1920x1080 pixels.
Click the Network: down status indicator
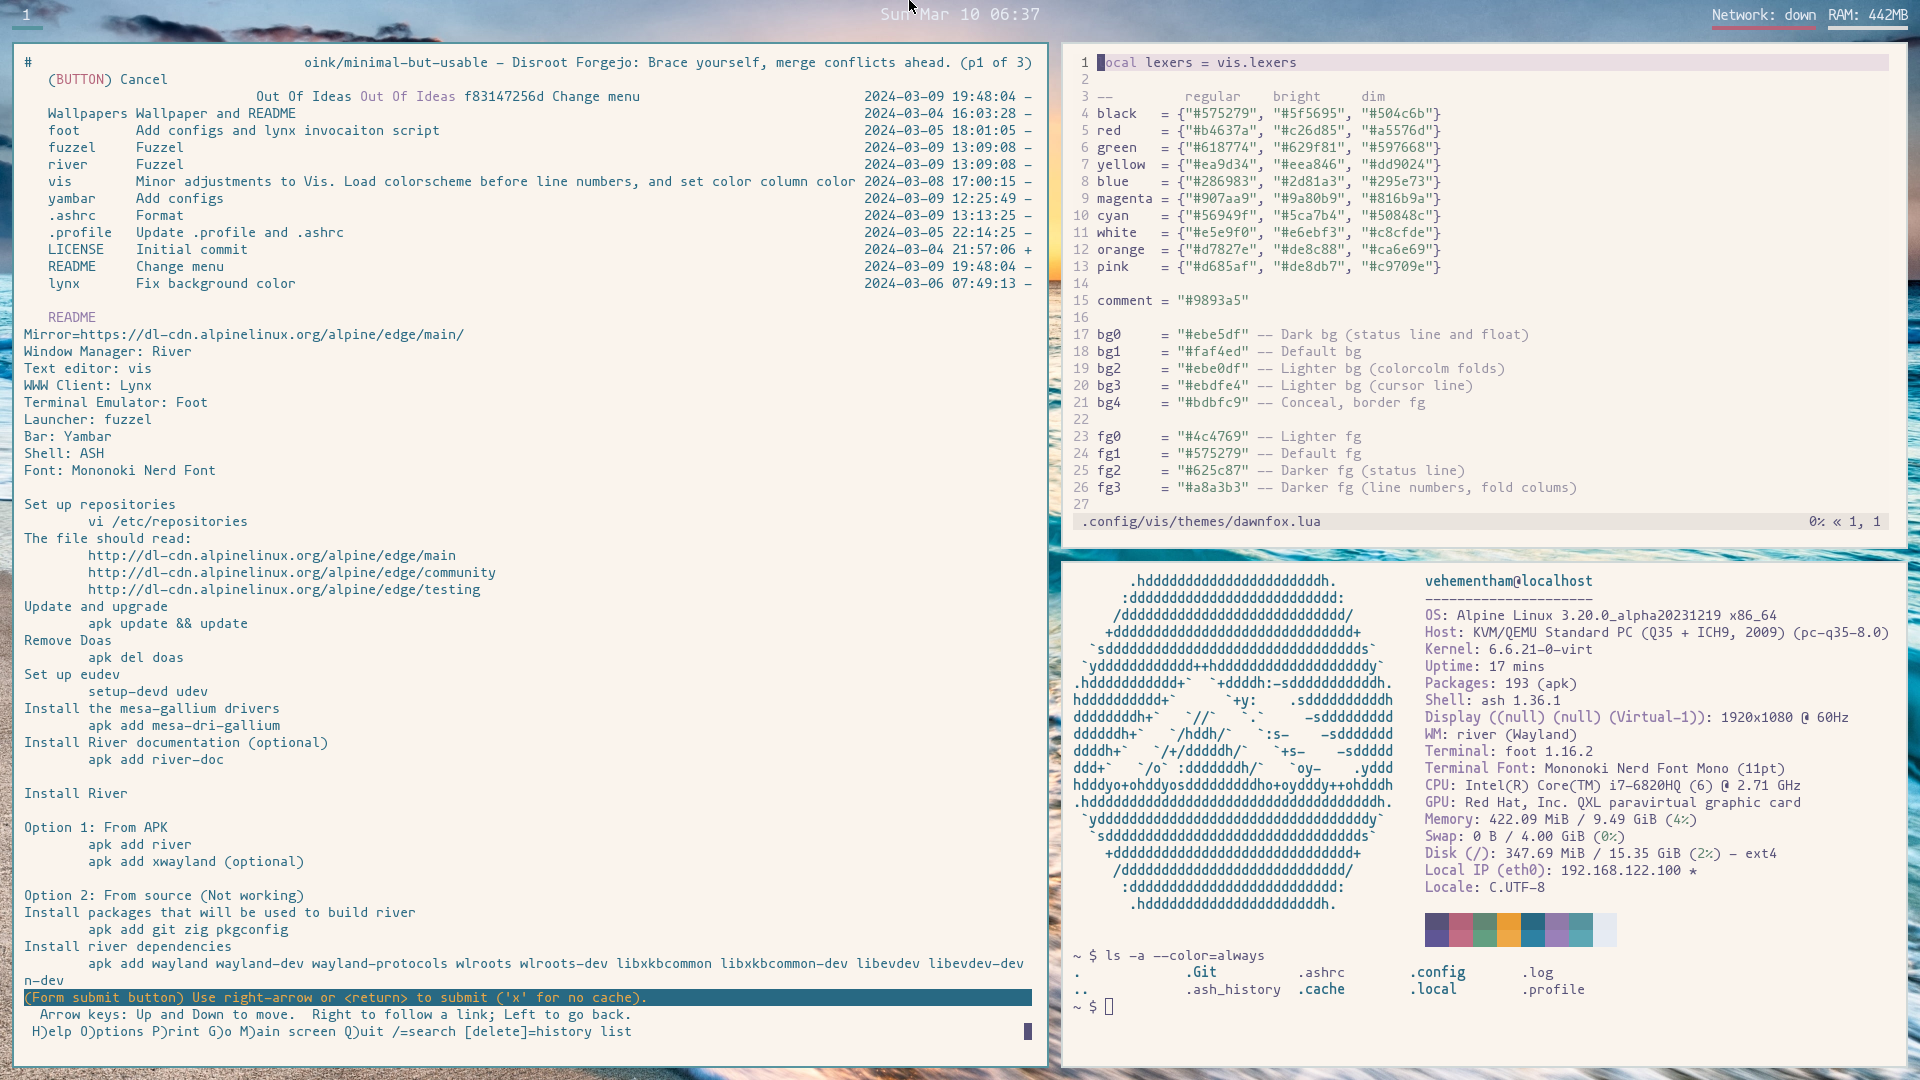coord(1764,15)
